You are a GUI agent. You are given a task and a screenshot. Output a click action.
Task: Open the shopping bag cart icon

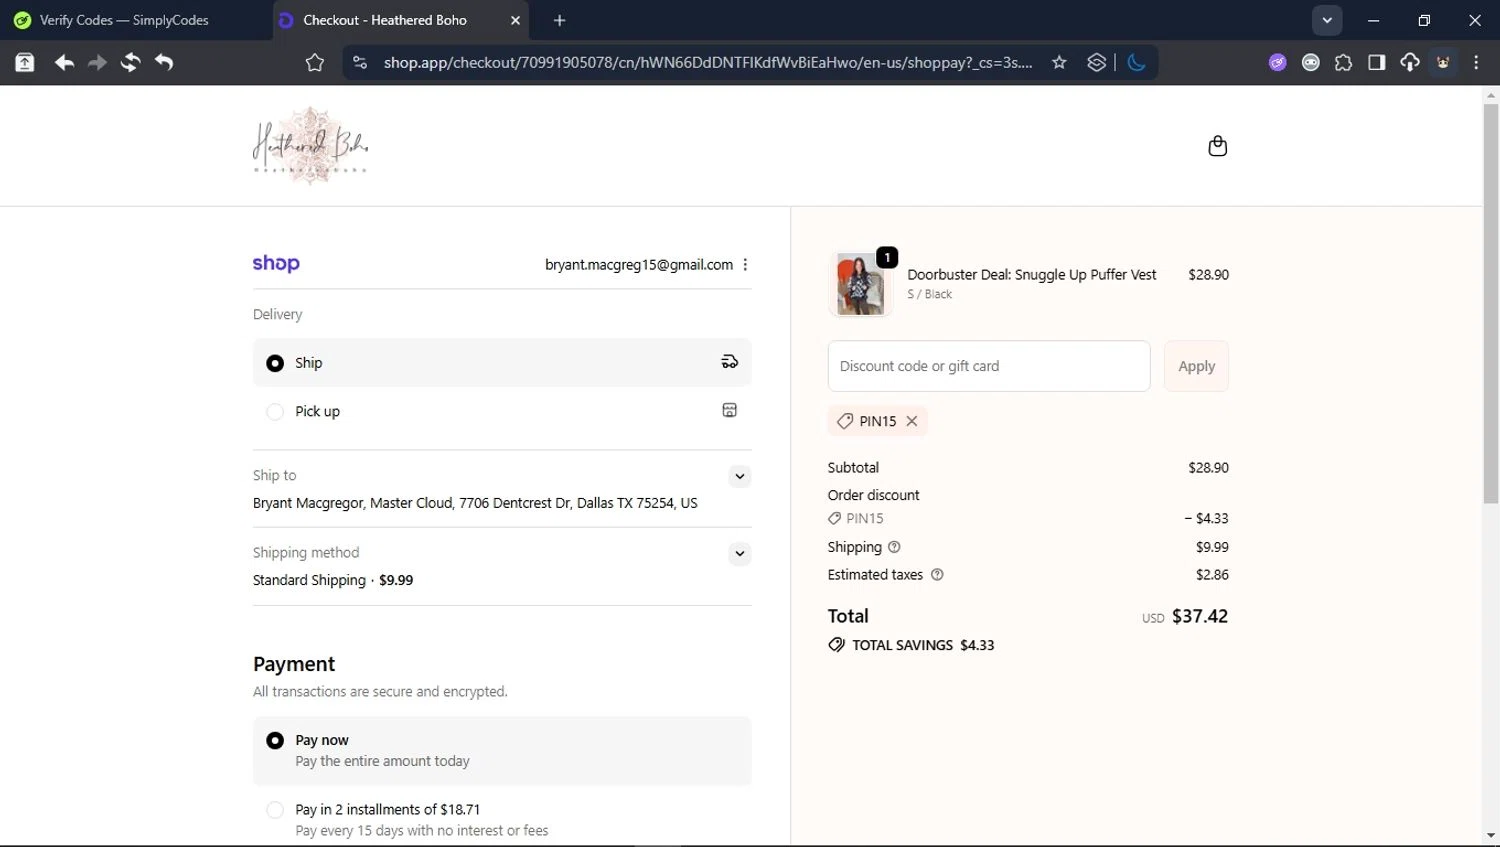pos(1217,146)
